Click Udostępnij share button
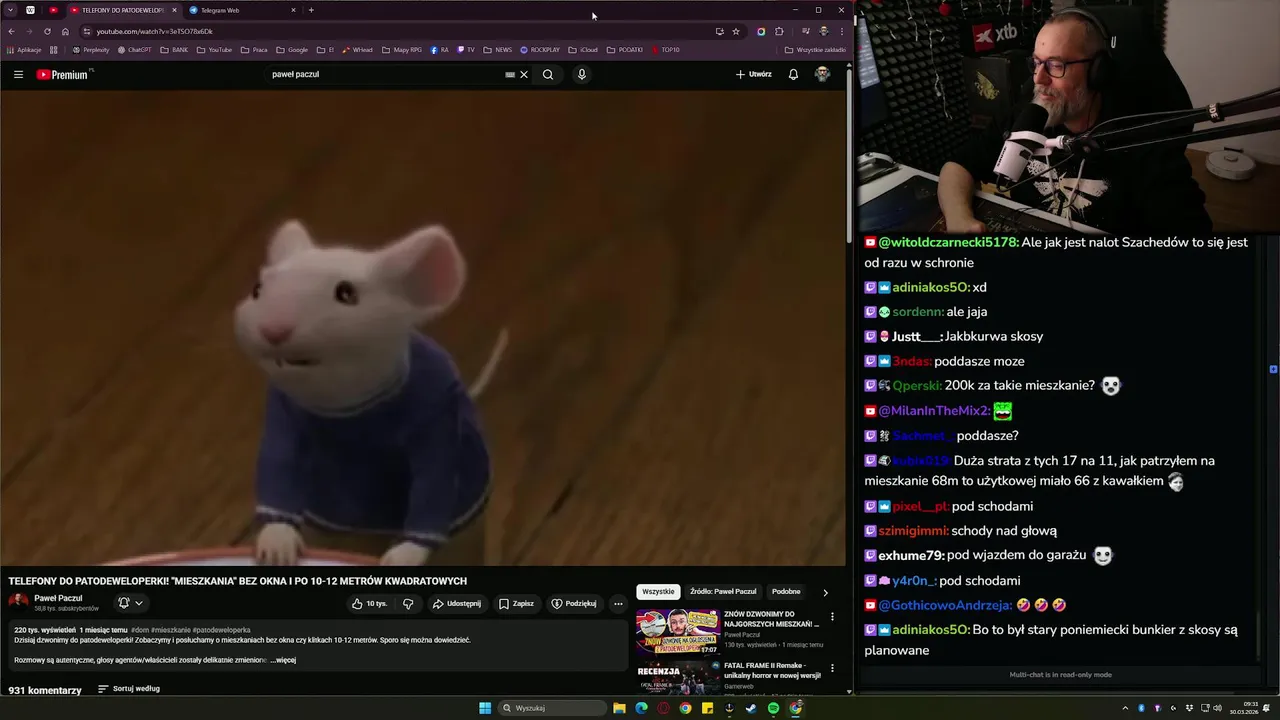The width and height of the screenshot is (1280, 720). [456, 603]
